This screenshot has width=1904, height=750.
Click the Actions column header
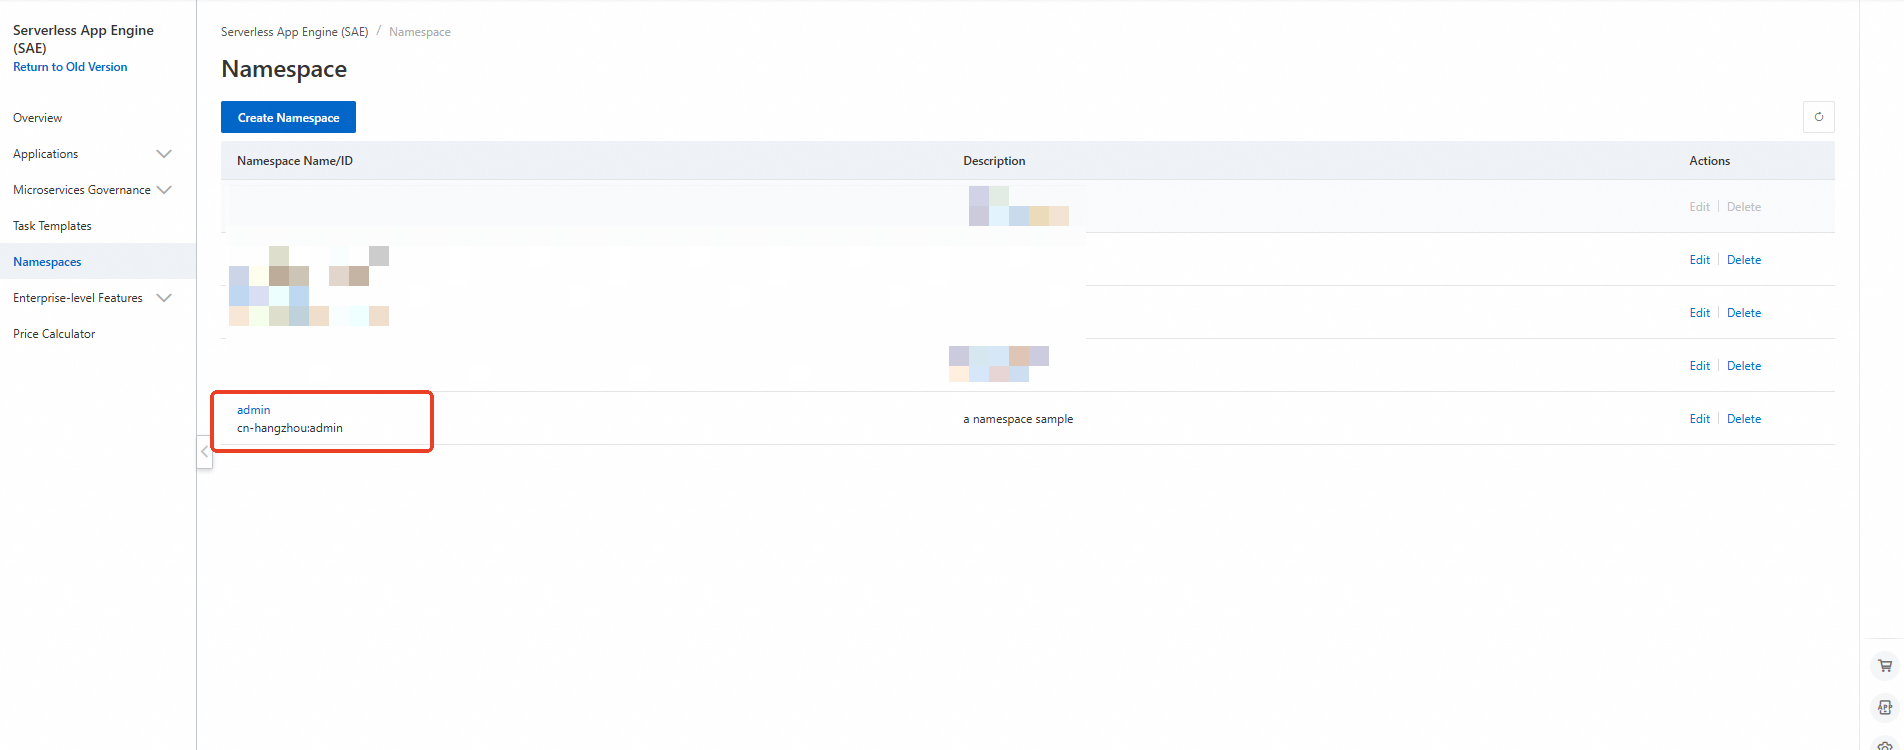[1709, 161]
